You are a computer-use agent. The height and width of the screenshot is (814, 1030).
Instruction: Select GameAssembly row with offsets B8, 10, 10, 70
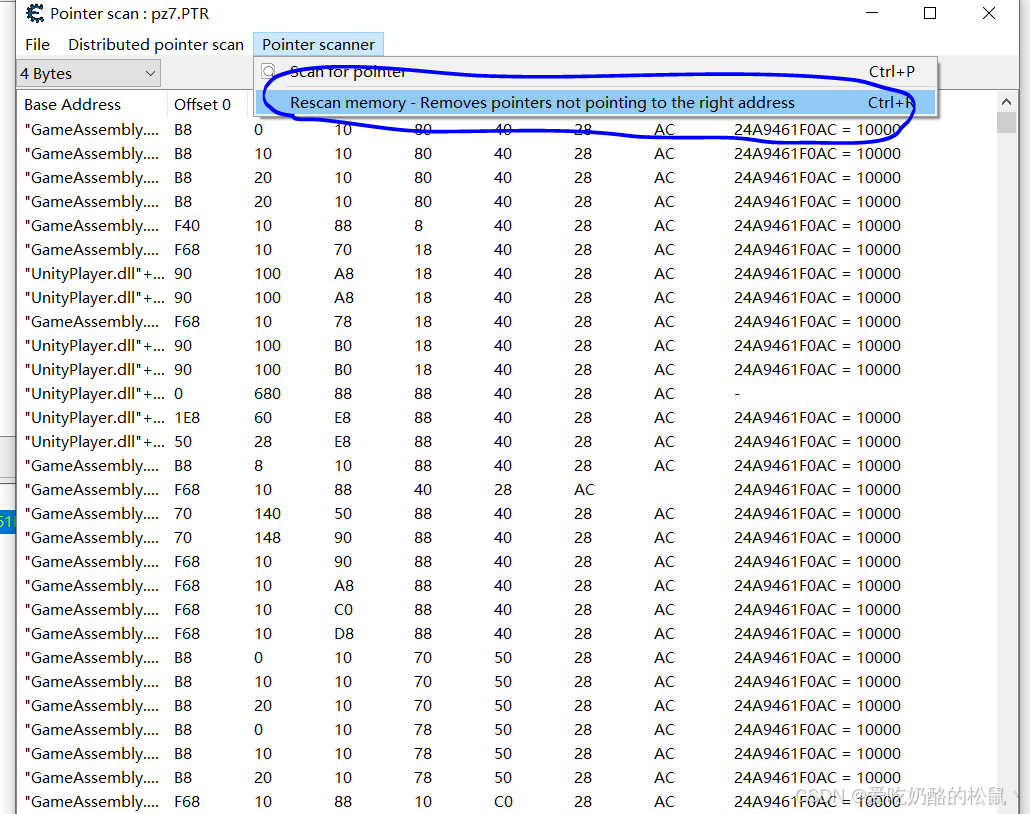[x=506, y=681]
